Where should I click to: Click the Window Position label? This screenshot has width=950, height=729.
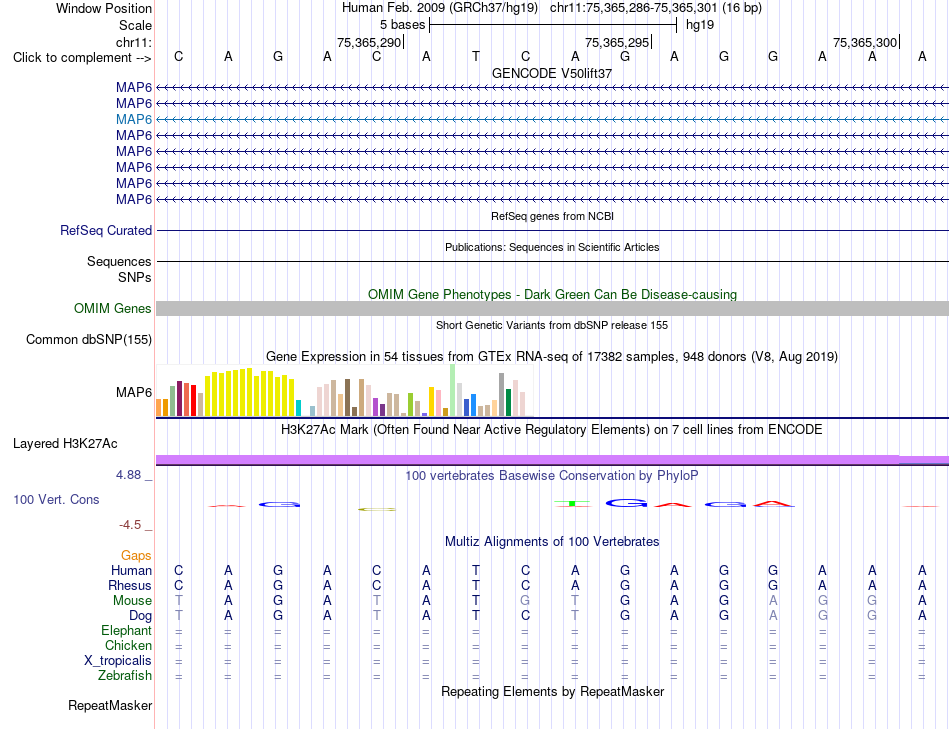[x=104, y=8]
